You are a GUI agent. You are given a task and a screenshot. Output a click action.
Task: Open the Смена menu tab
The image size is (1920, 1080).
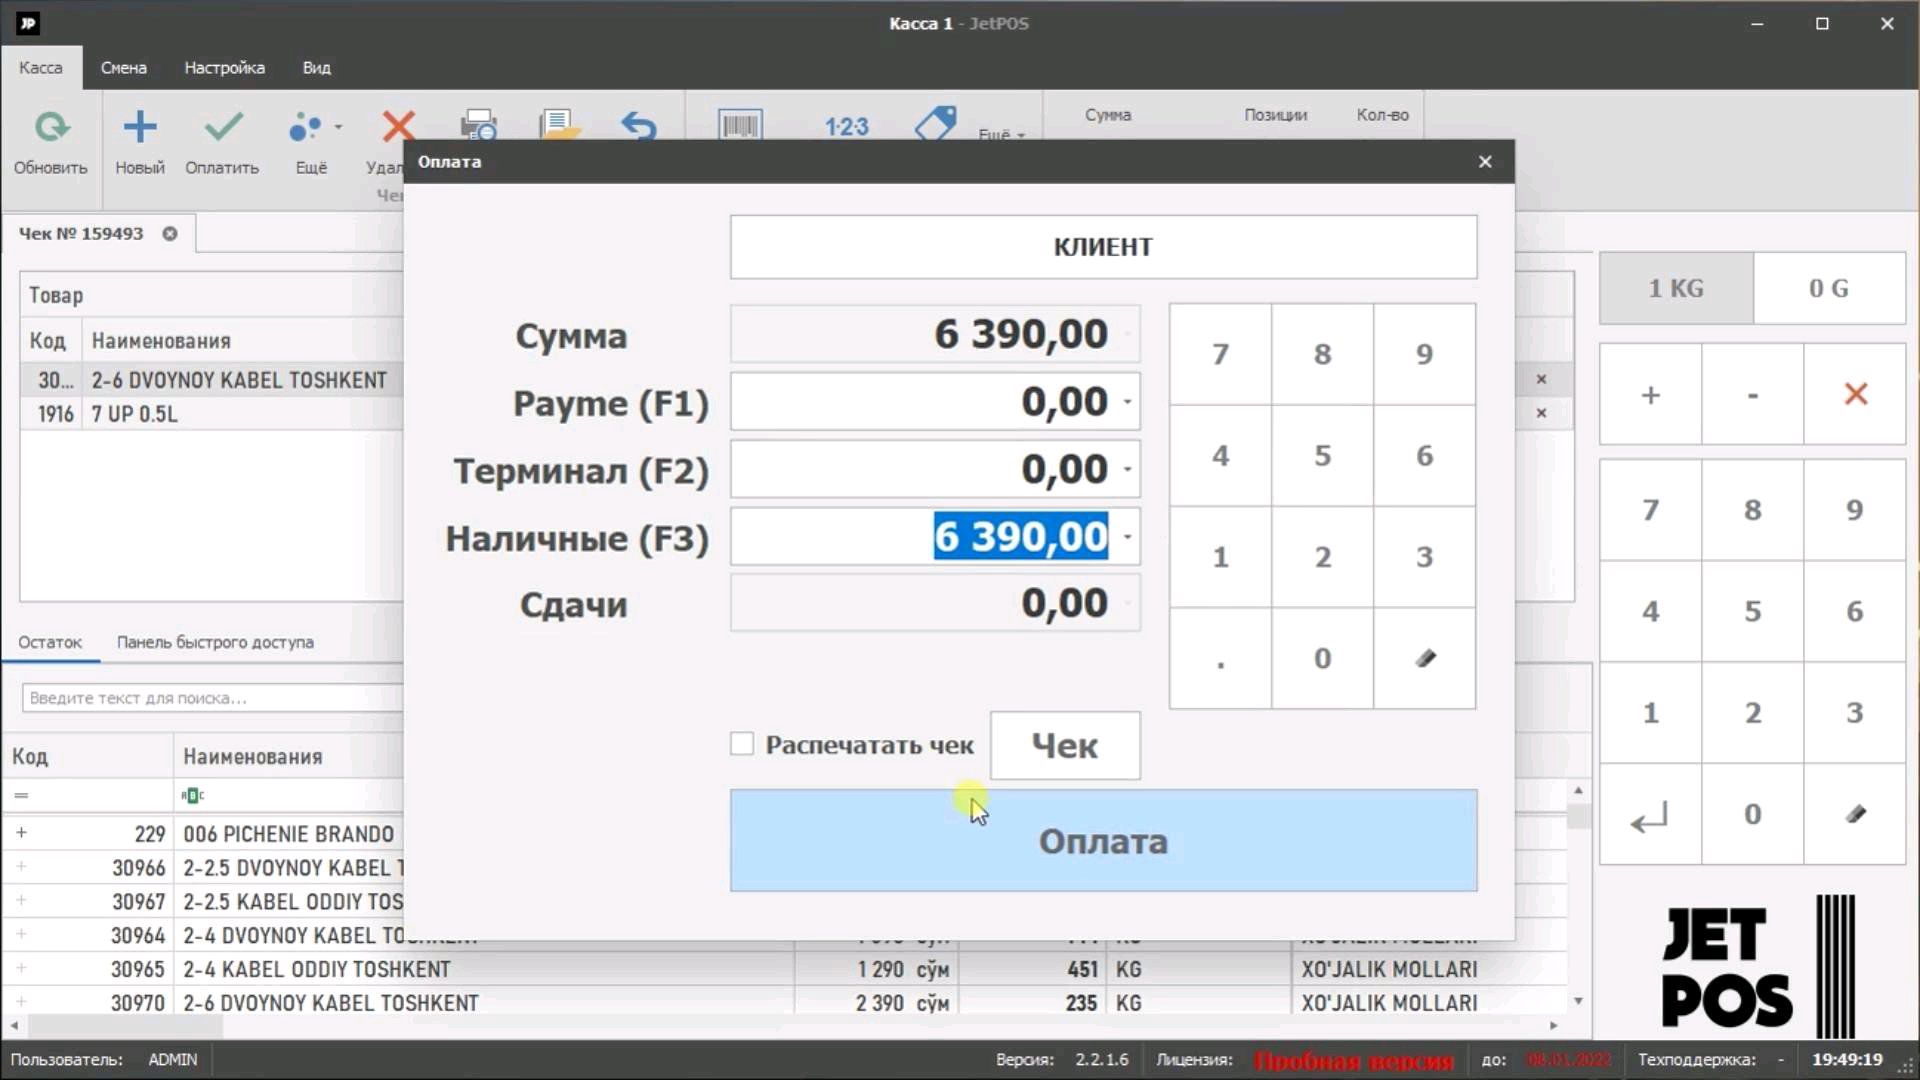(x=123, y=68)
